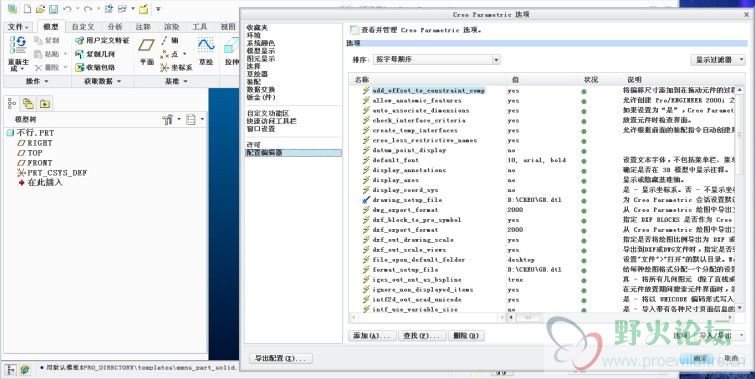The image size is (755, 379).
Task: Switch to the 工具 ribbon tab
Action: click(x=200, y=27)
